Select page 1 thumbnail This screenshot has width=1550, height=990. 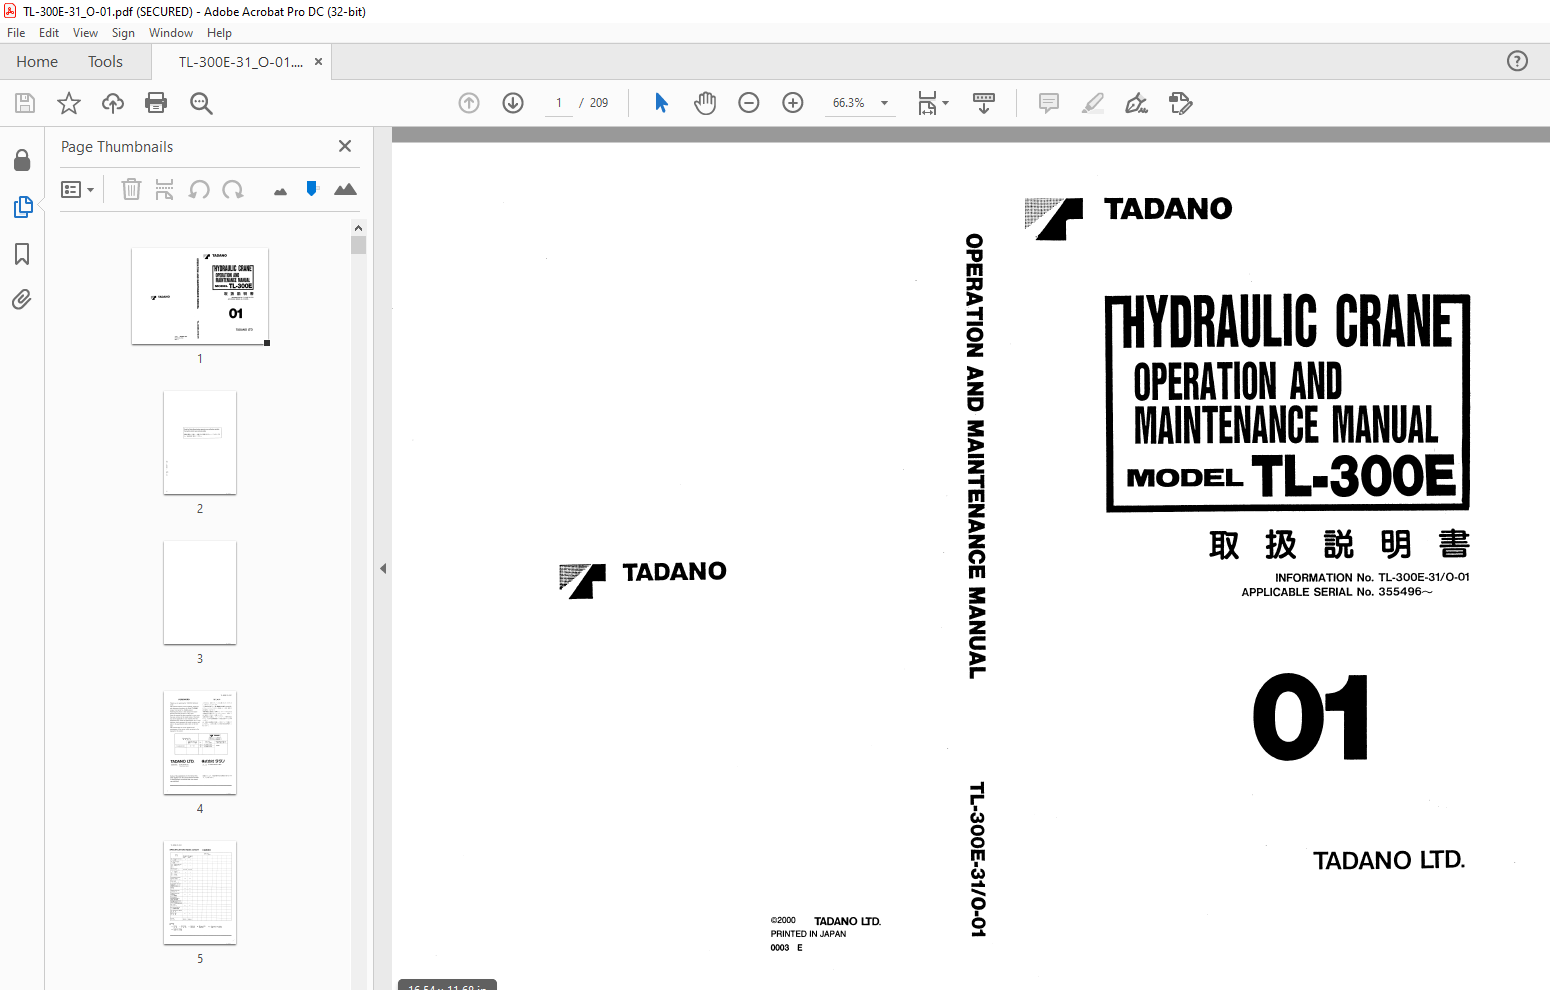pos(200,296)
